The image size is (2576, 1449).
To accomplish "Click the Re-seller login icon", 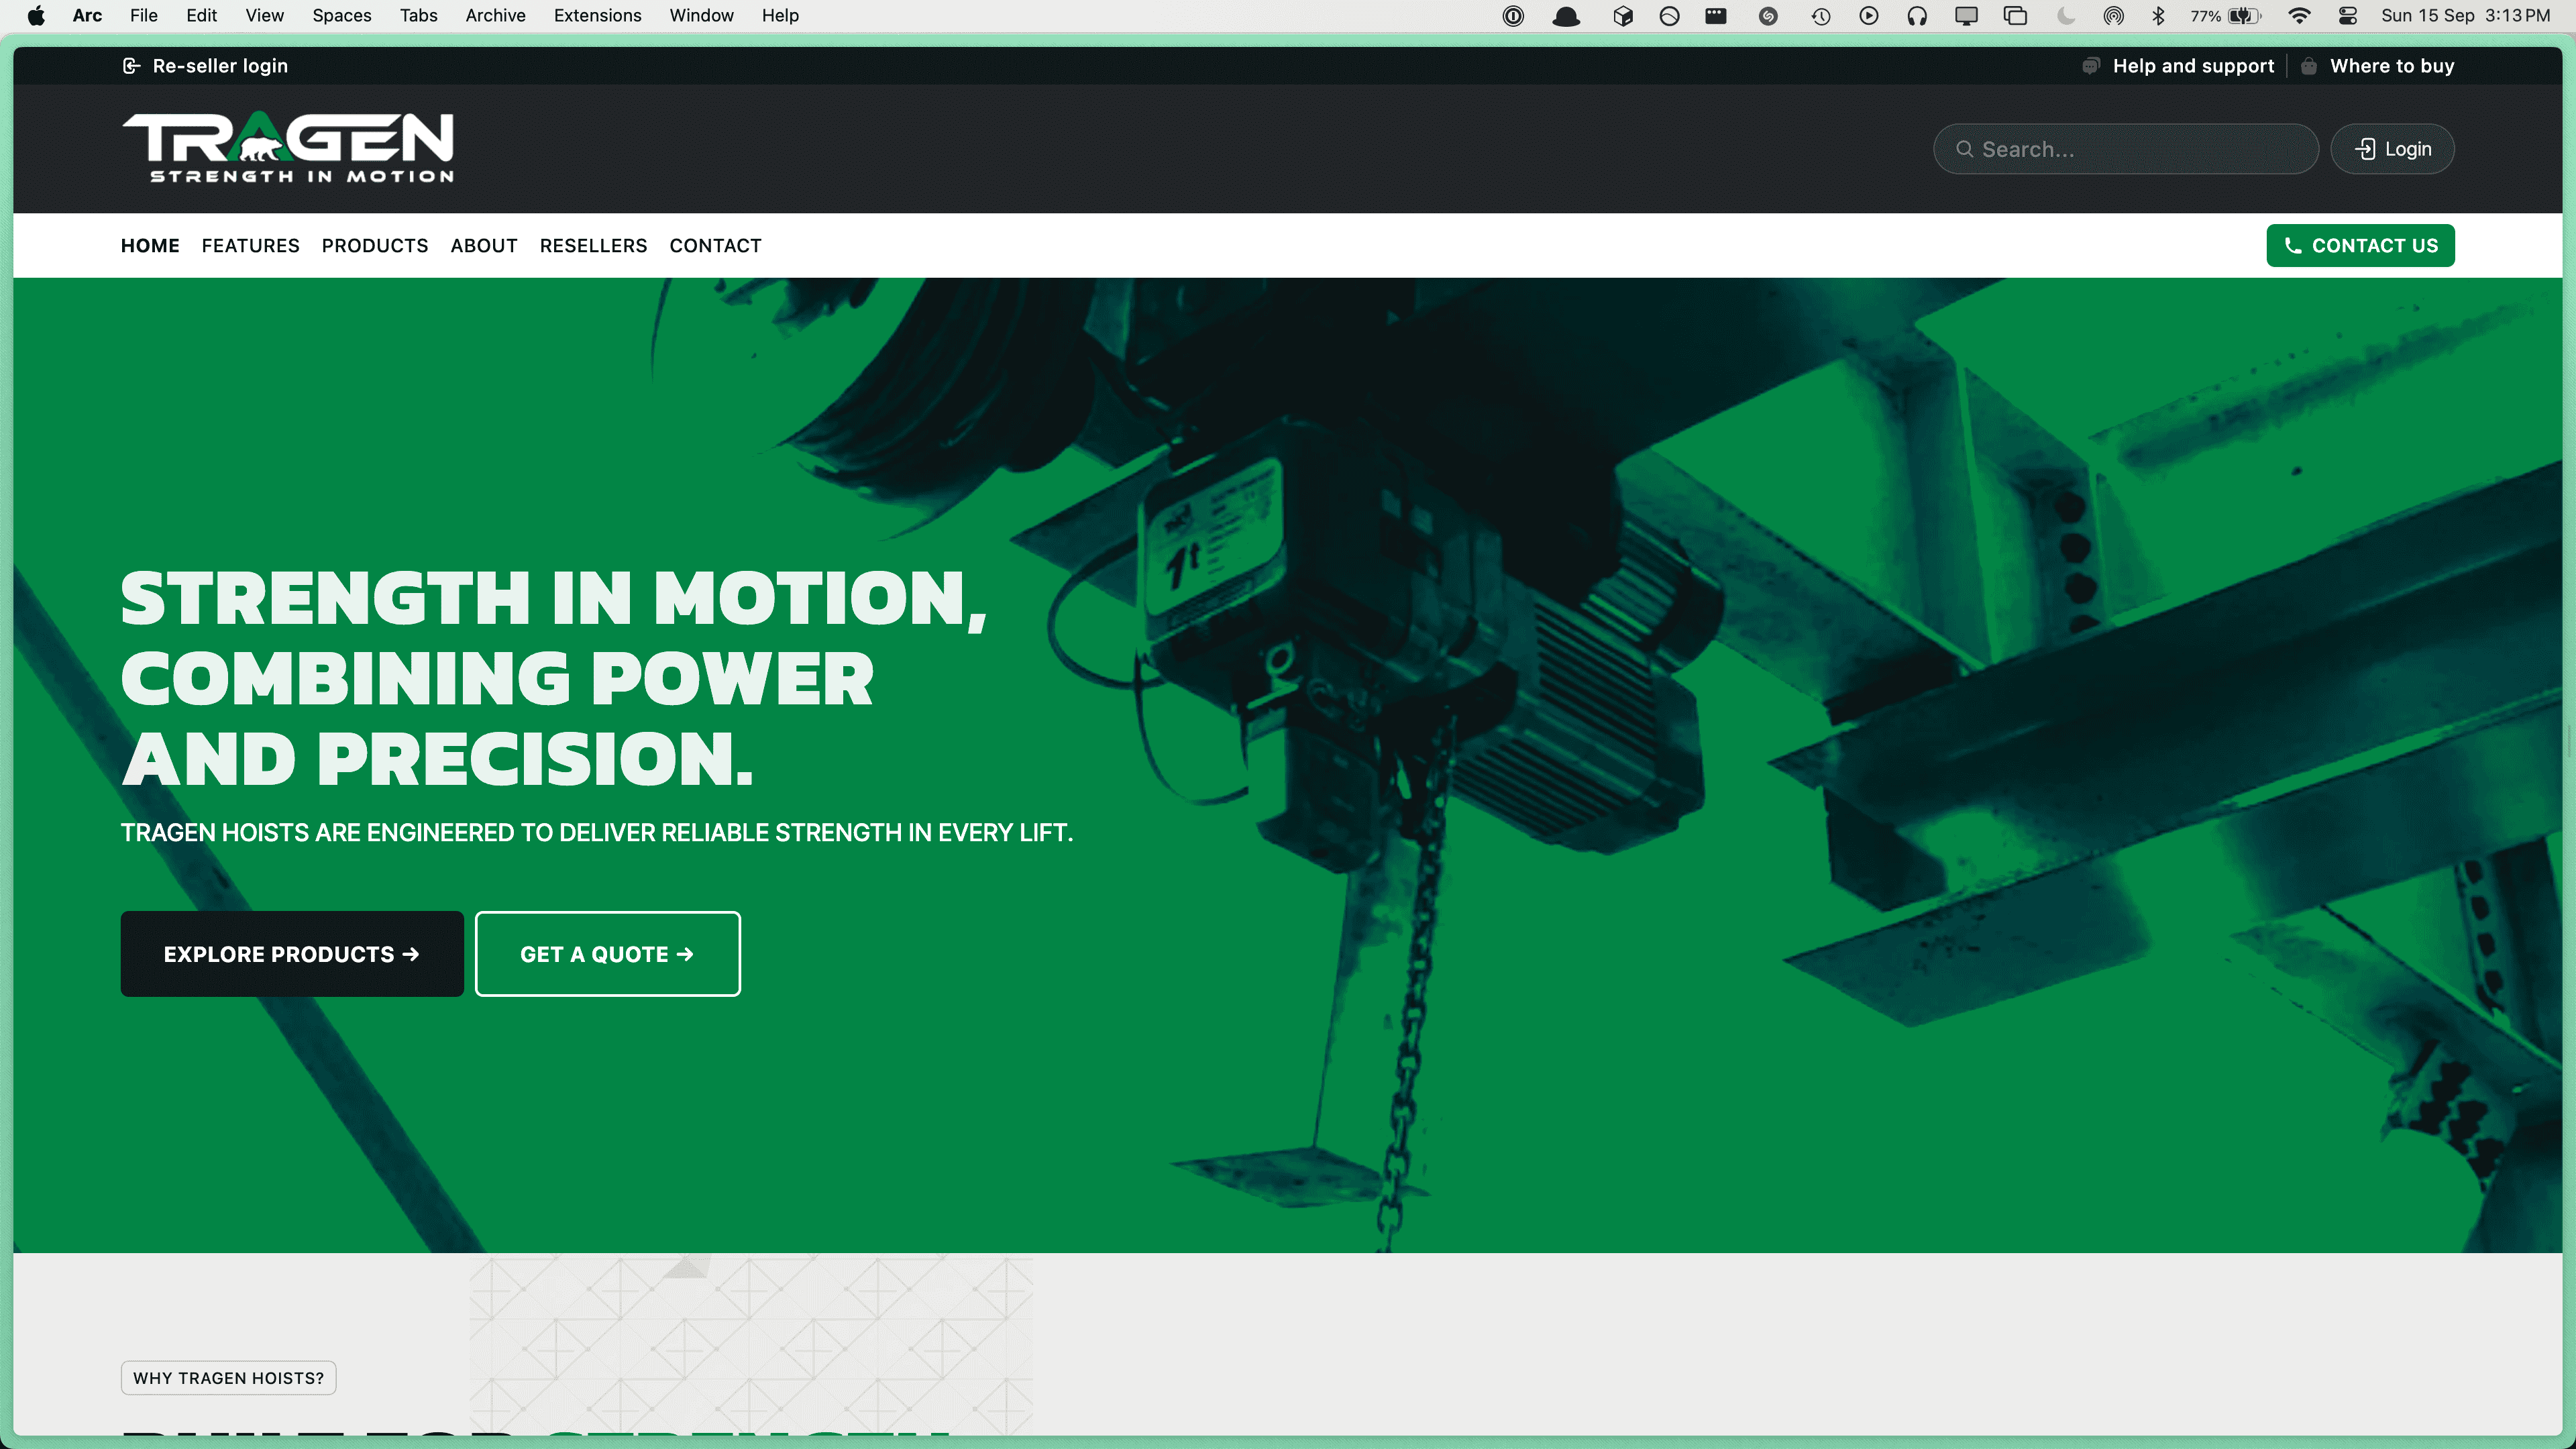I will (131, 66).
